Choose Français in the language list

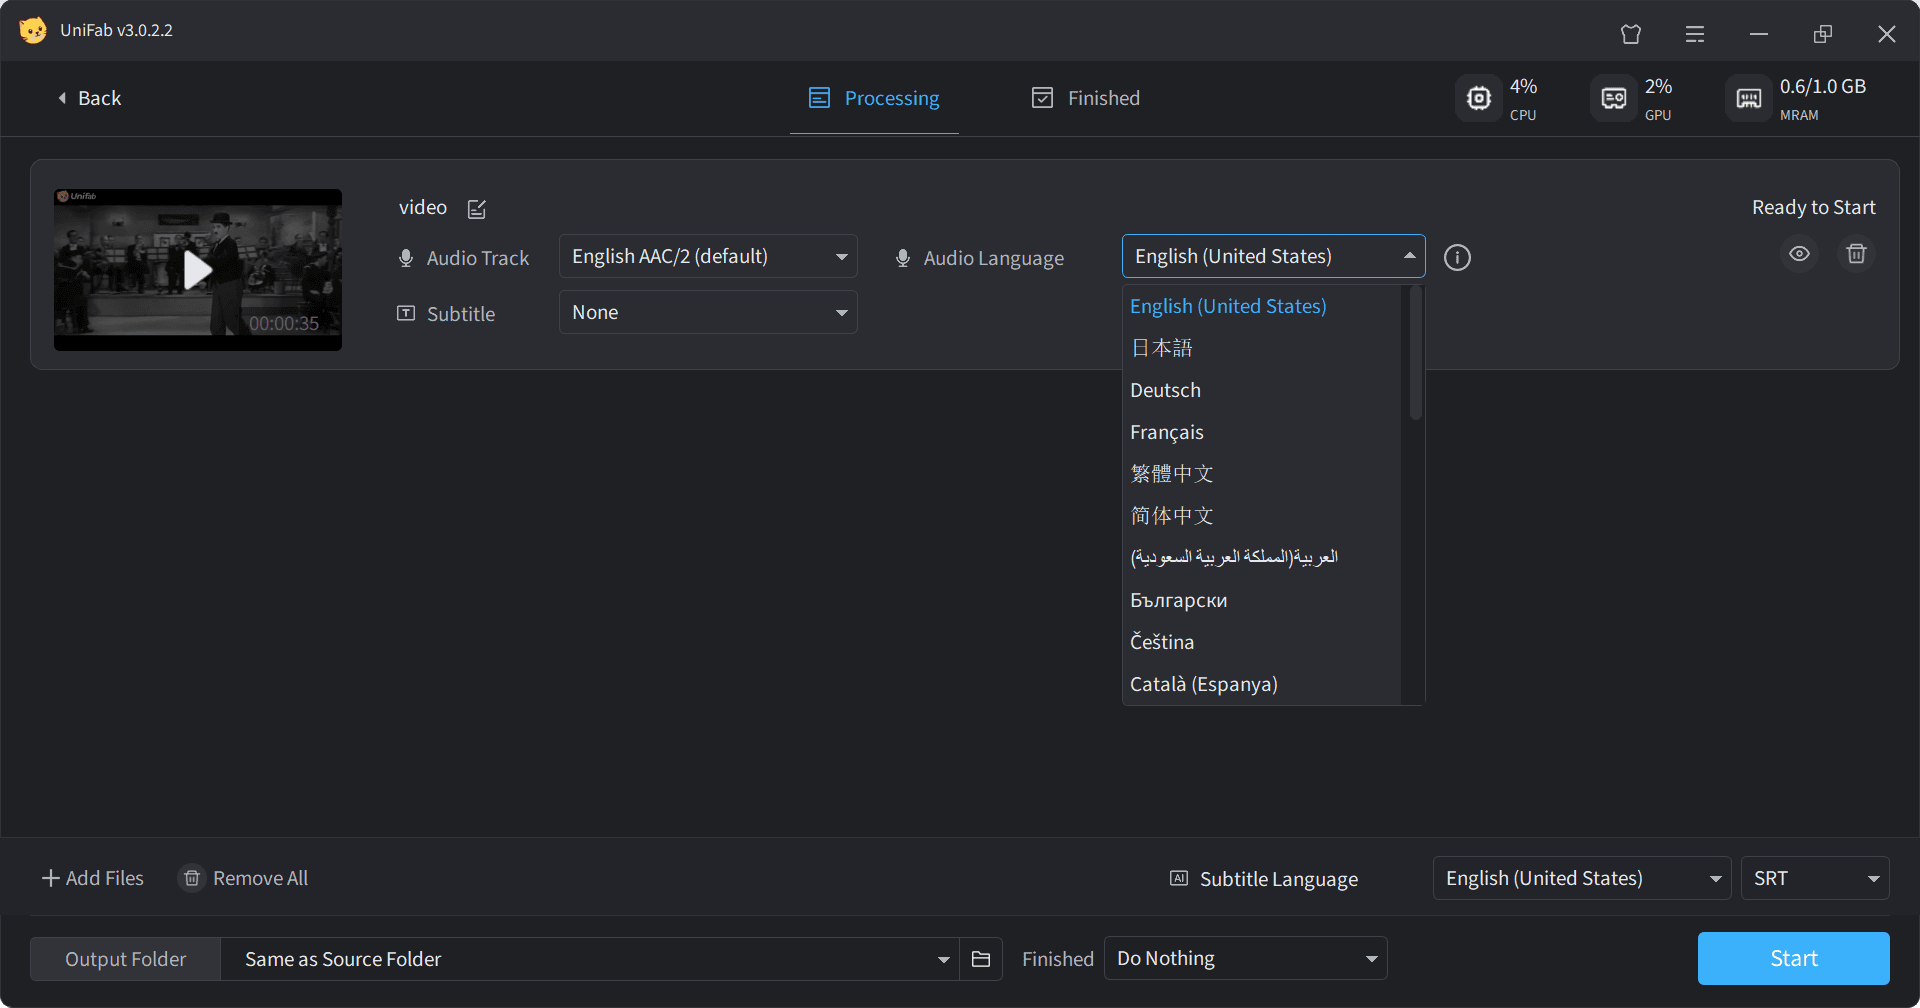pos(1262,432)
